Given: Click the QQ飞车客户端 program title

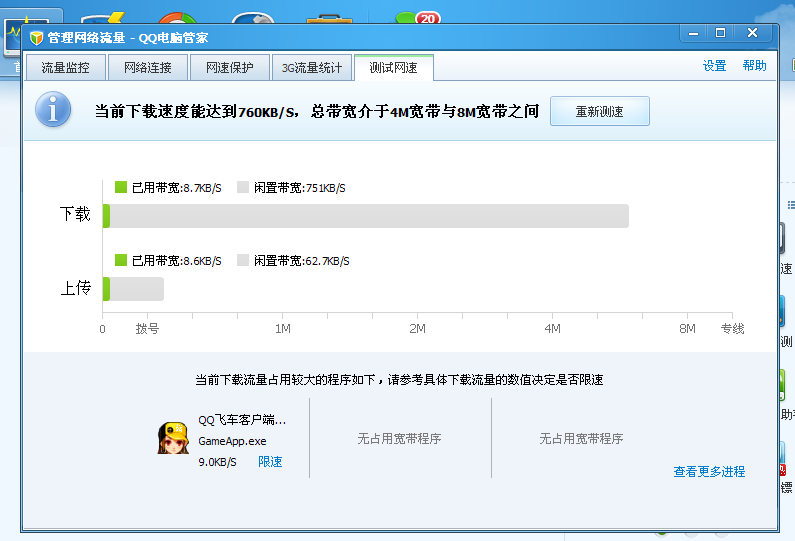Looking at the screenshot, I should point(242,420).
